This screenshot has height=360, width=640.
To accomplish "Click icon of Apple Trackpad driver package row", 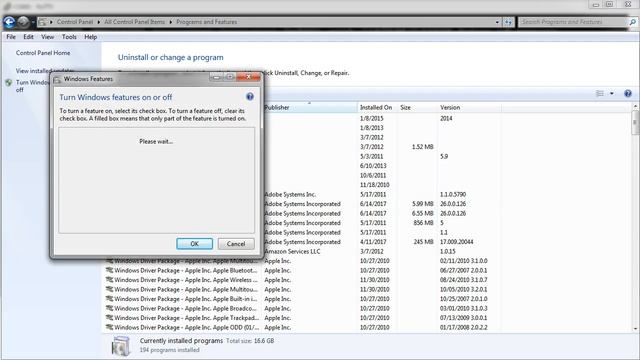I will (109, 318).
